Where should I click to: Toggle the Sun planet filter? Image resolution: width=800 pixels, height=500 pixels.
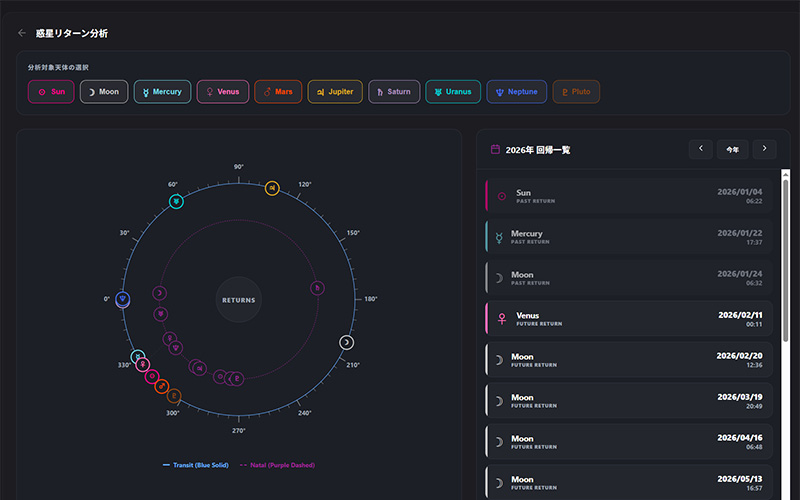click(51, 92)
